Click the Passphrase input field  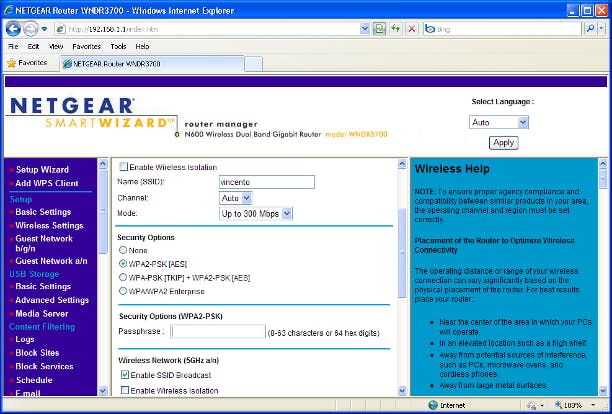pos(218,332)
